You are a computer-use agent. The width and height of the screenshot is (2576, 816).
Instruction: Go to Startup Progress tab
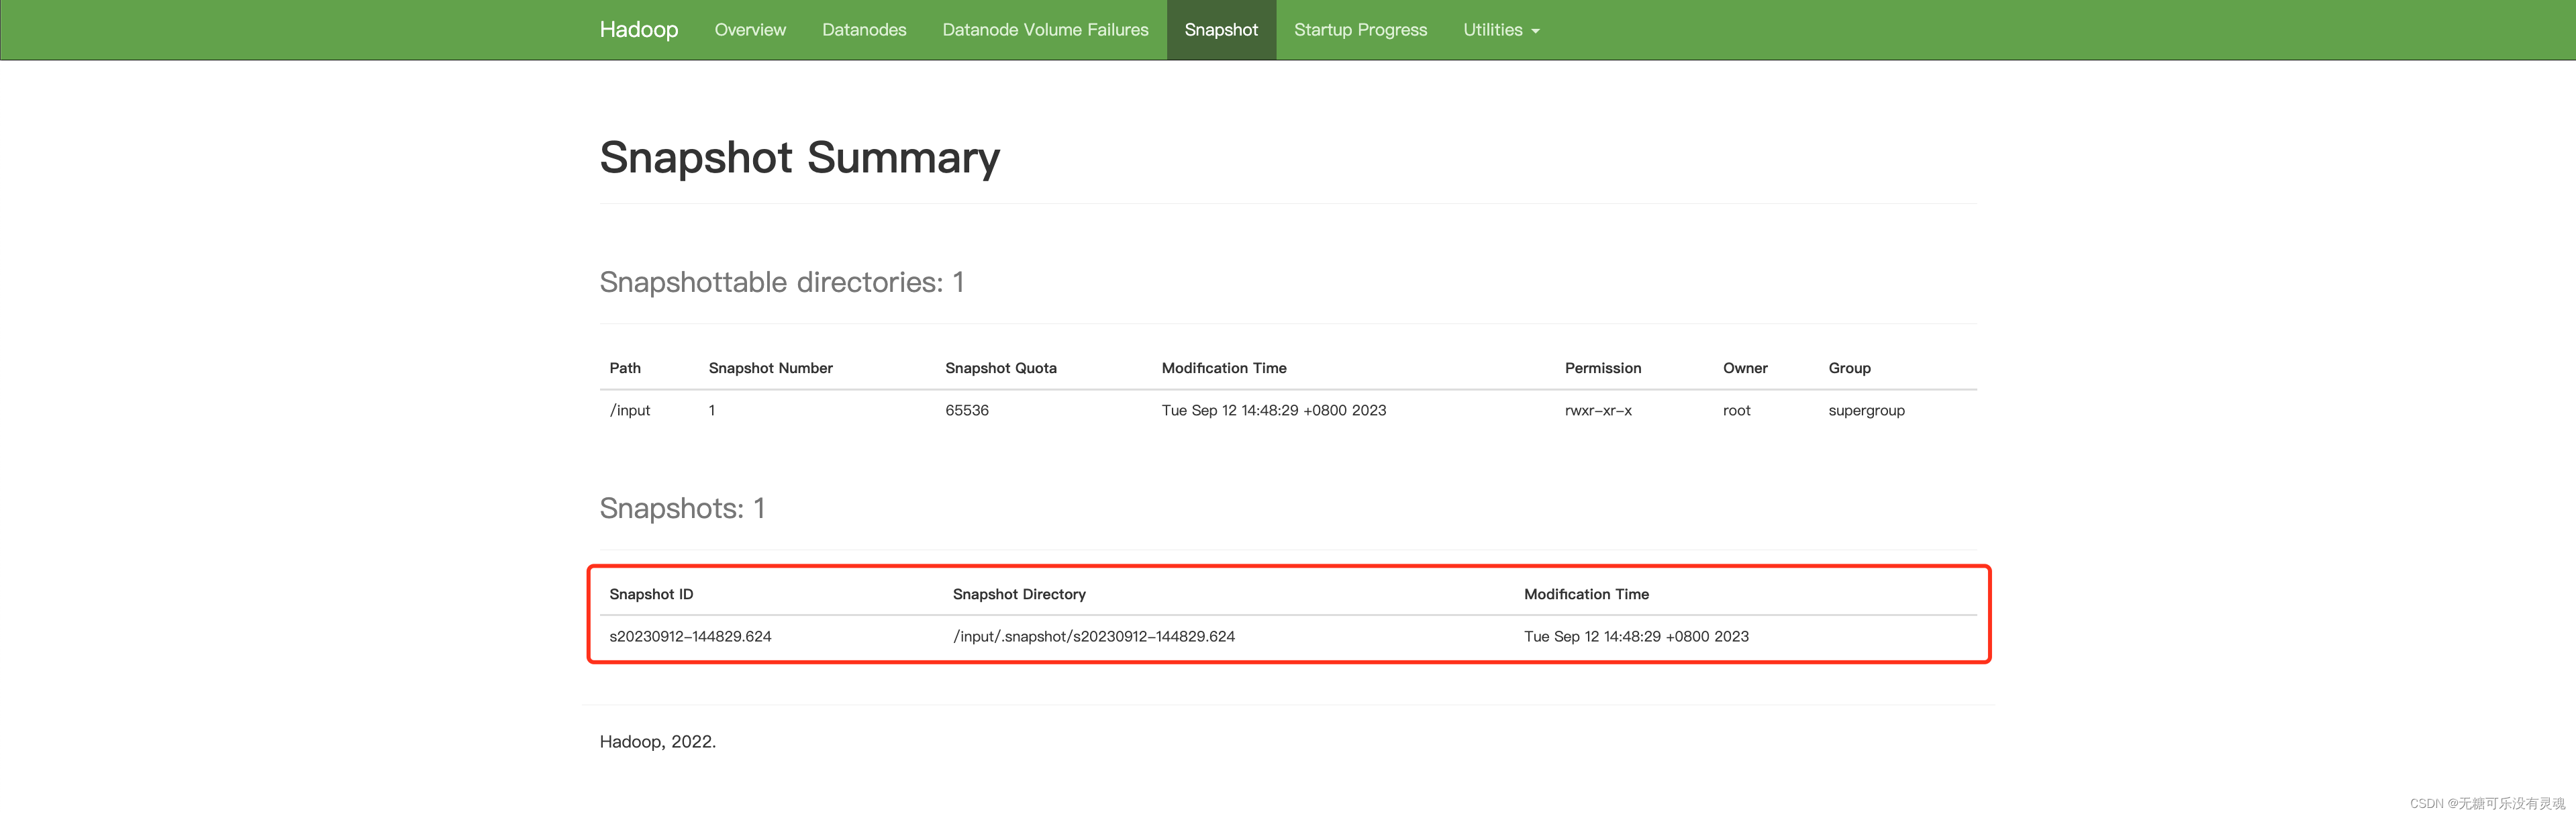click(x=1360, y=30)
